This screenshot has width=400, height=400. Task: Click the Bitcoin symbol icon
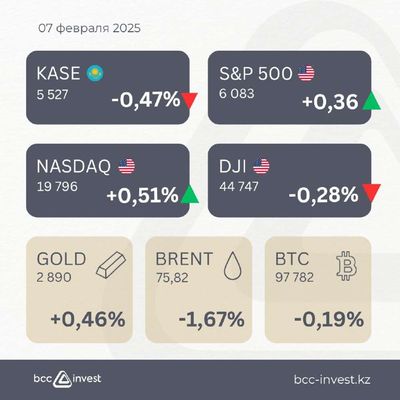click(x=346, y=266)
